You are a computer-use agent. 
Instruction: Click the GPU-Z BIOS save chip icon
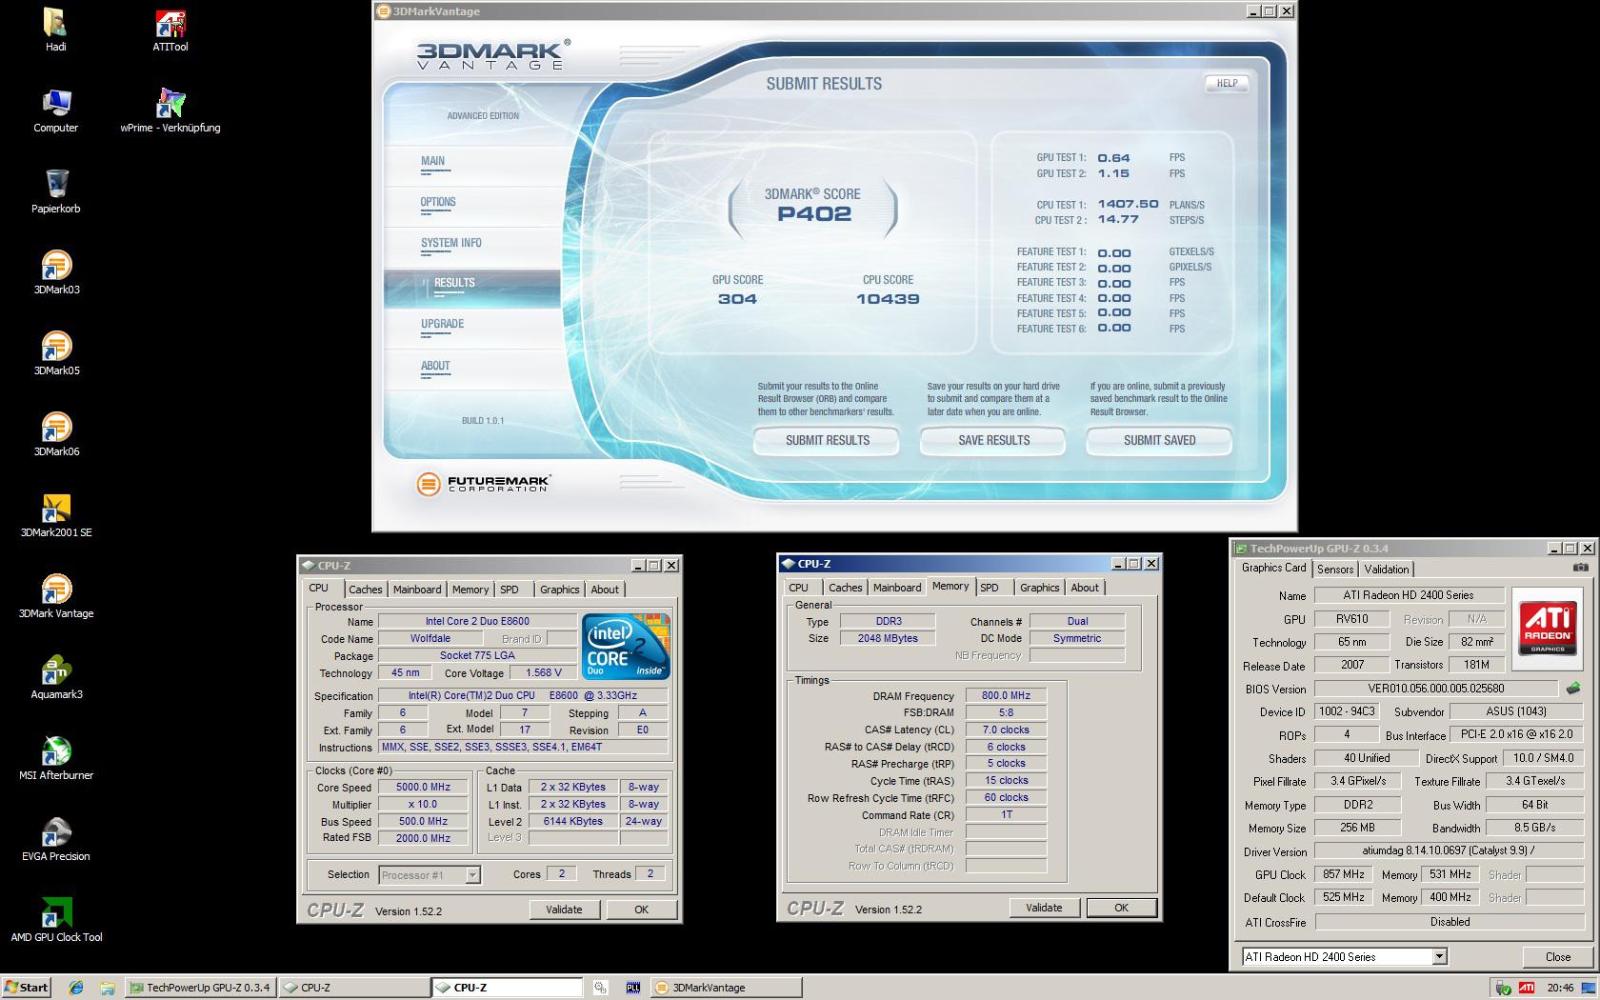tap(1573, 688)
